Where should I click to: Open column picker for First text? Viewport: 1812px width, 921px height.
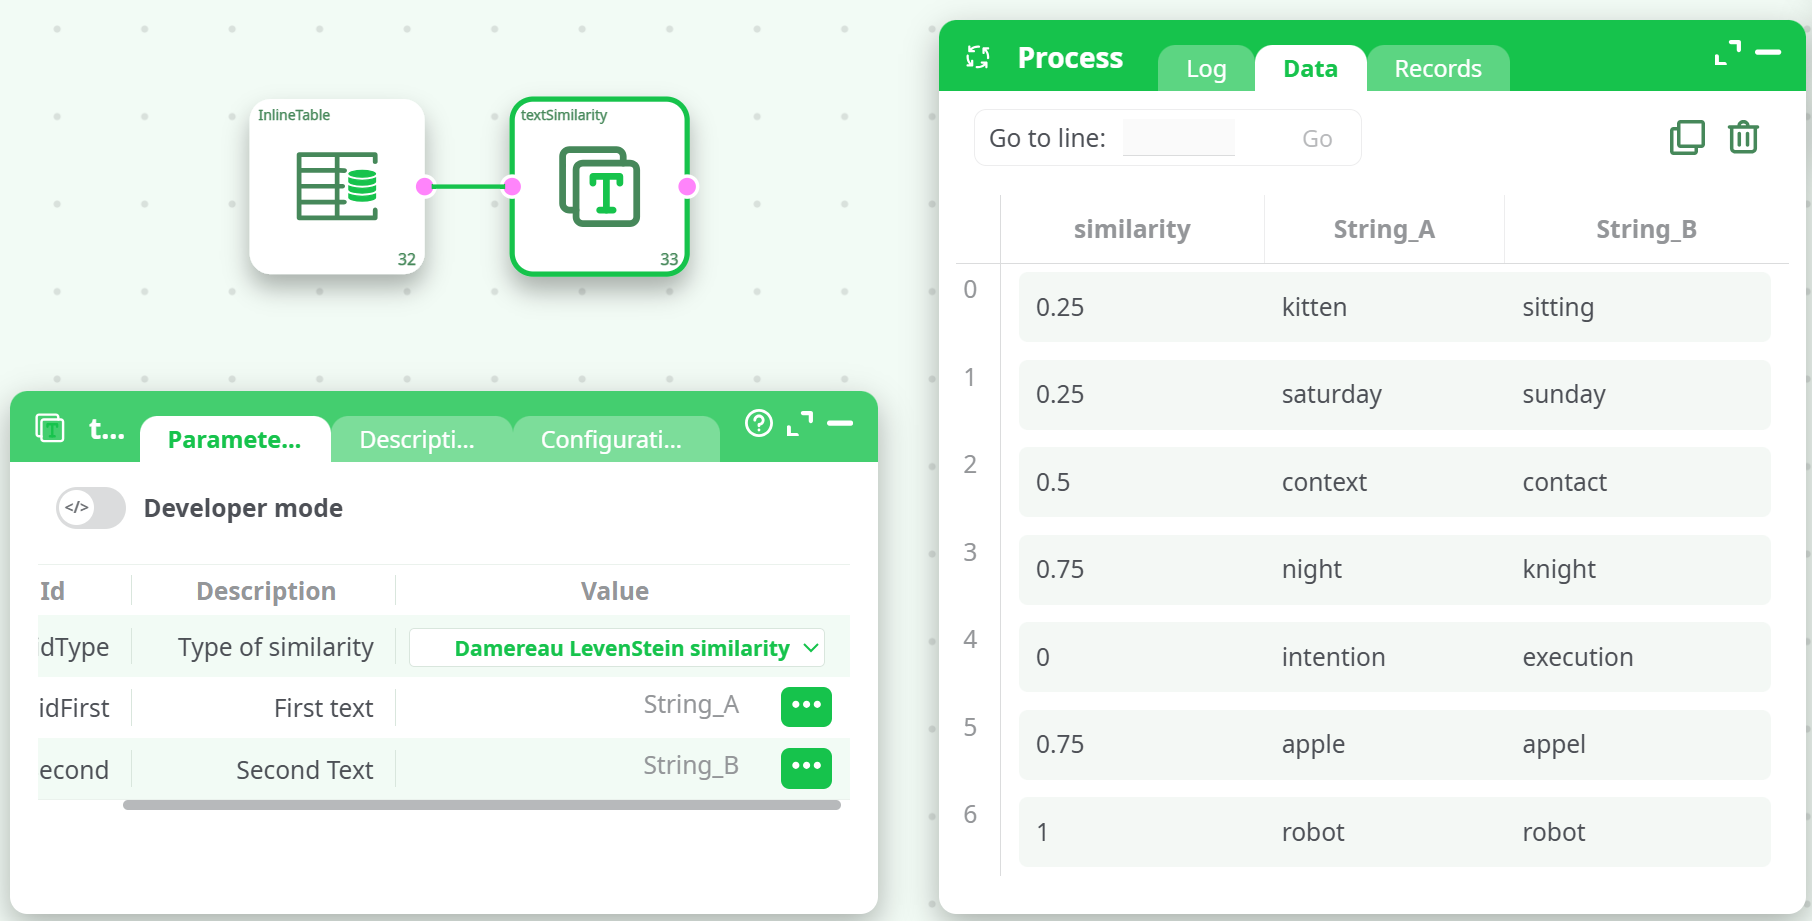tap(805, 706)
